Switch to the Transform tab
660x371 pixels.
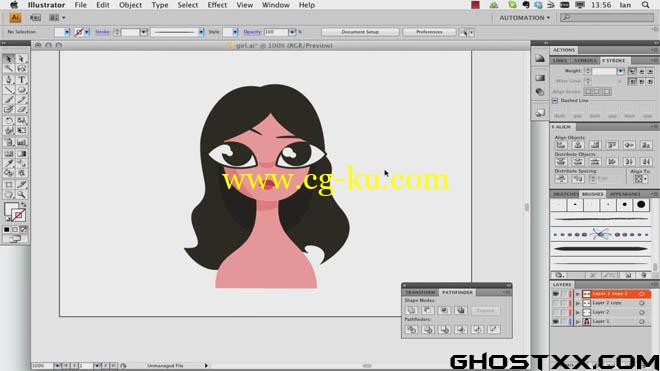coord(420,292)
